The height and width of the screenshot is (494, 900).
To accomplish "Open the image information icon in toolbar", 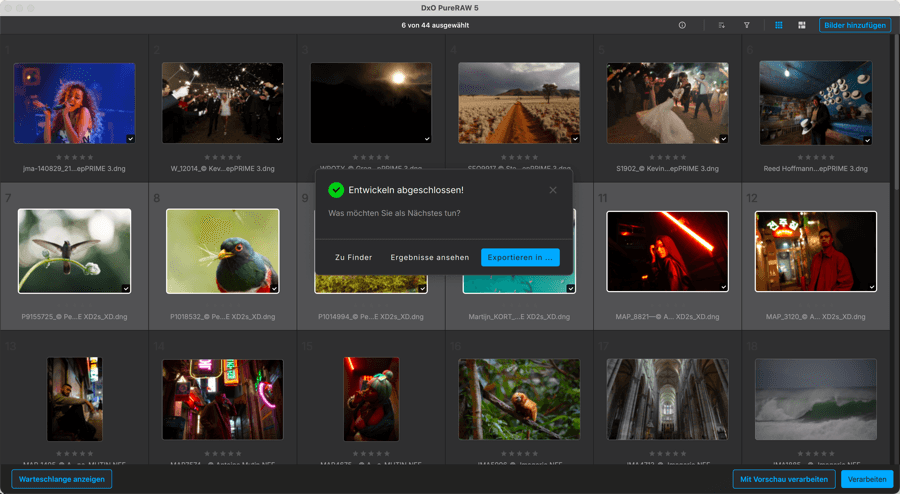I will [x=682, y=25].
